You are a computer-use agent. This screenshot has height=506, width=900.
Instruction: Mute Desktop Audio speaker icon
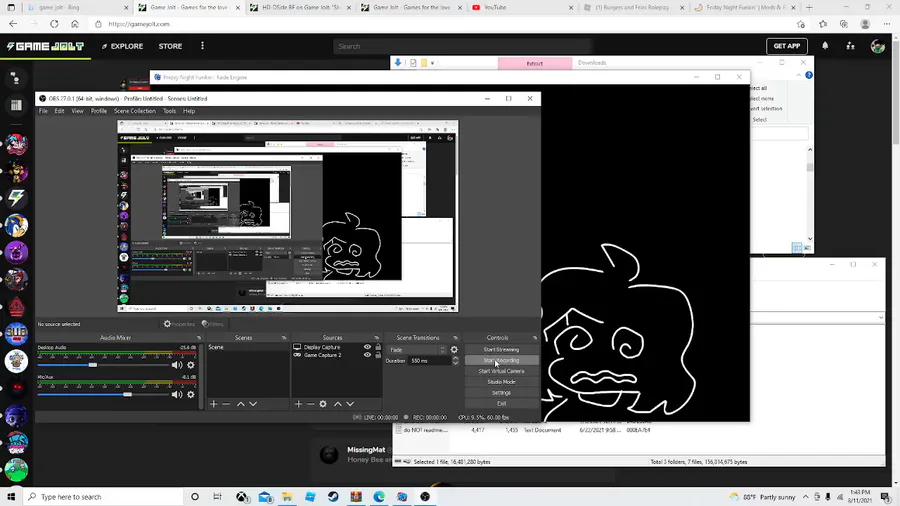(177, 365)
